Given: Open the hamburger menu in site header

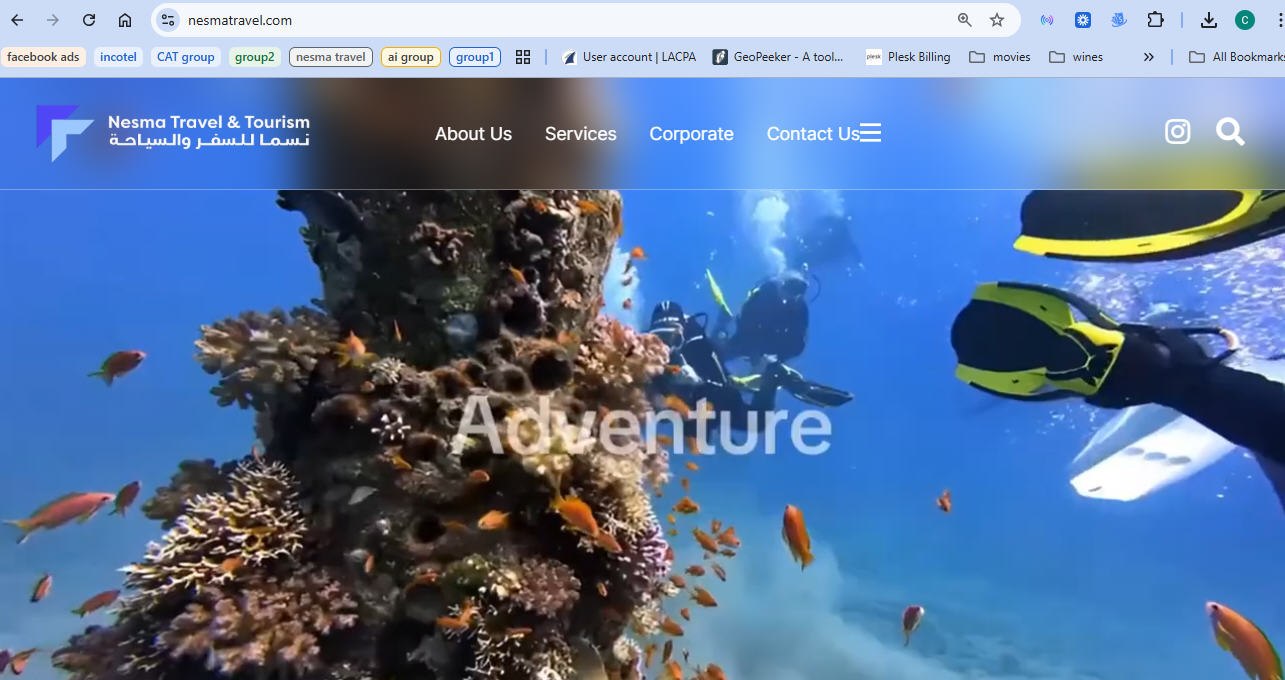Looking at the screenshot, I should point(870,133).
